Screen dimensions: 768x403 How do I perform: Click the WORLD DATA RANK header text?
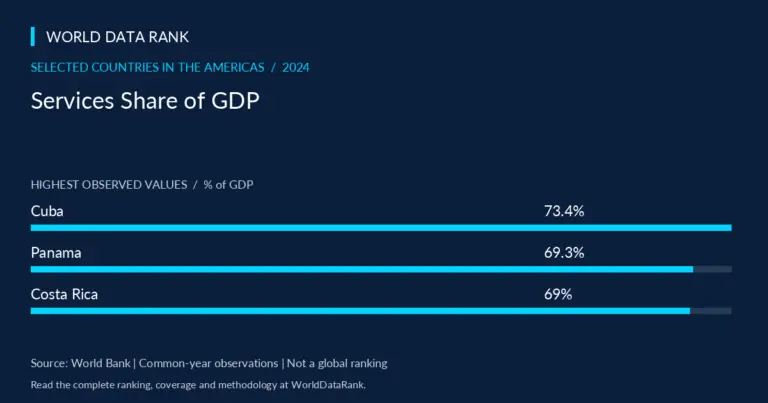118,37
